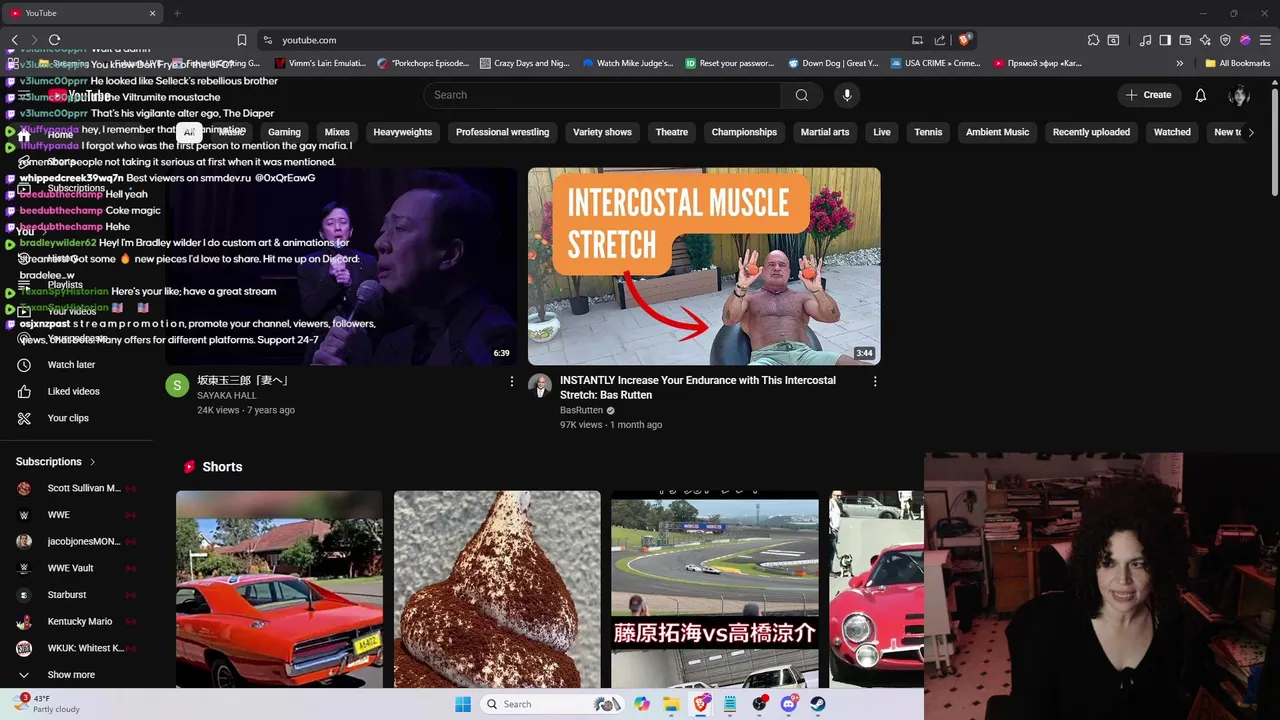Image resolution: width=1280 pixels, height=720 pixels.
Task: Open Notepad app in the taskbar
Action: pyautogui.click(x=730, y=704)
